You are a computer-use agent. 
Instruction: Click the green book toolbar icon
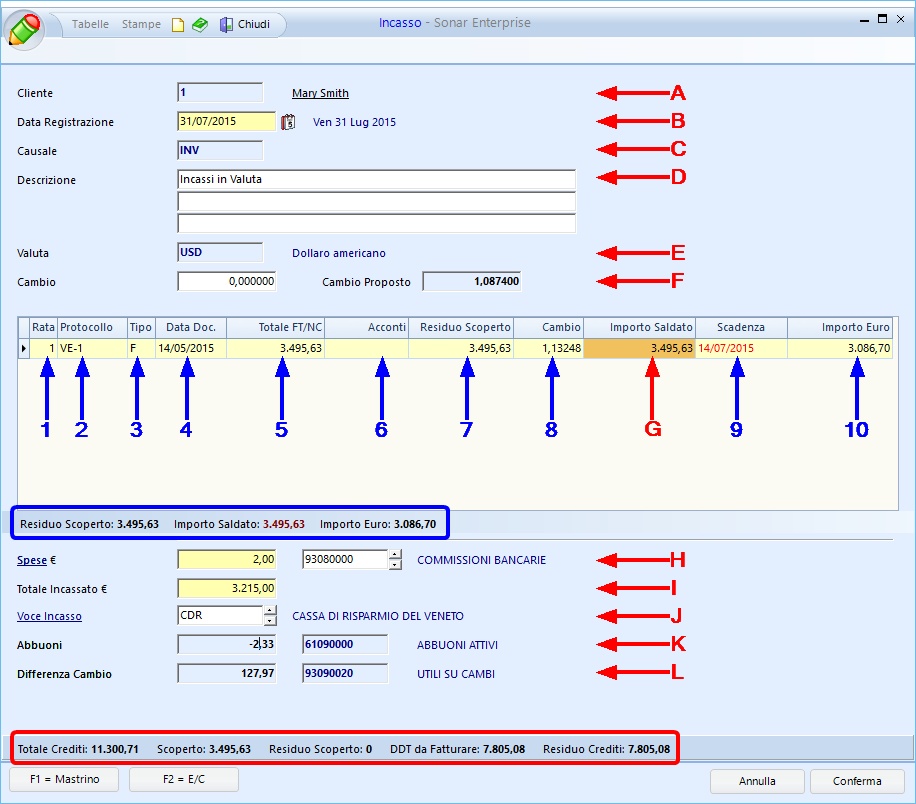point(200,25)
